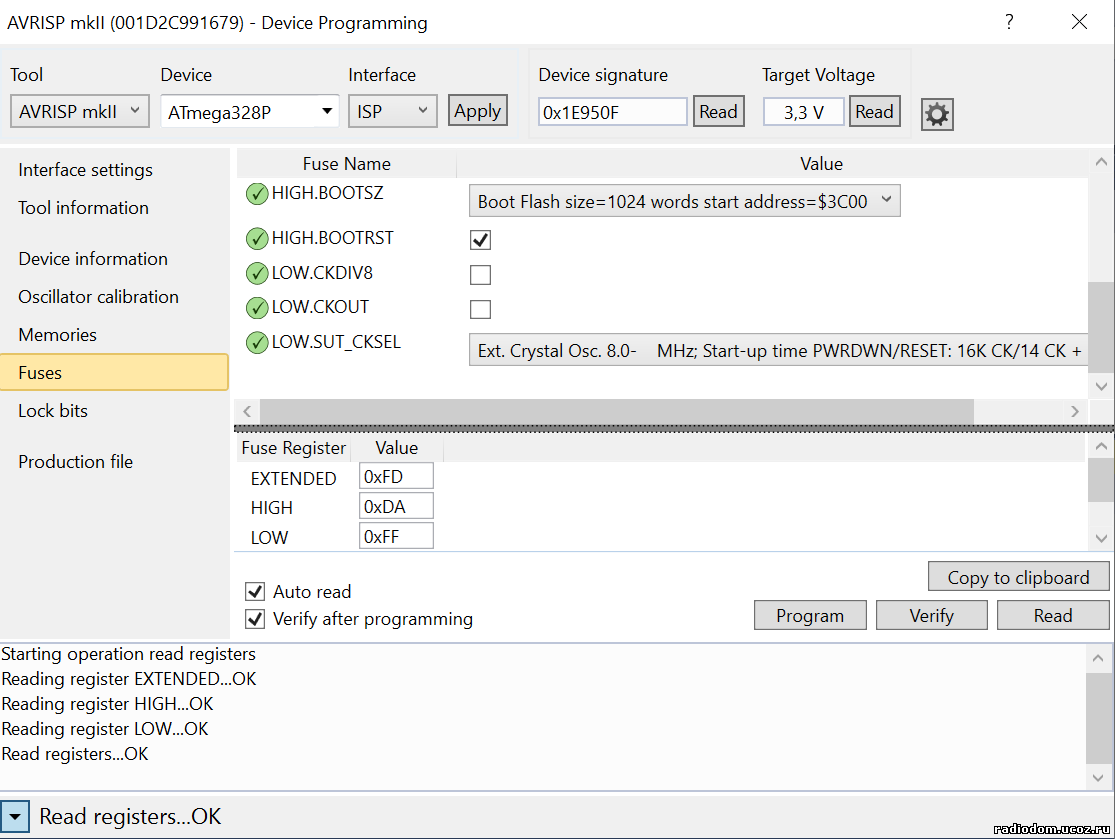Click the green status icon beside HIGH.BOOTRST
This screenshot has height=839, width=1115.
(257, 239)
